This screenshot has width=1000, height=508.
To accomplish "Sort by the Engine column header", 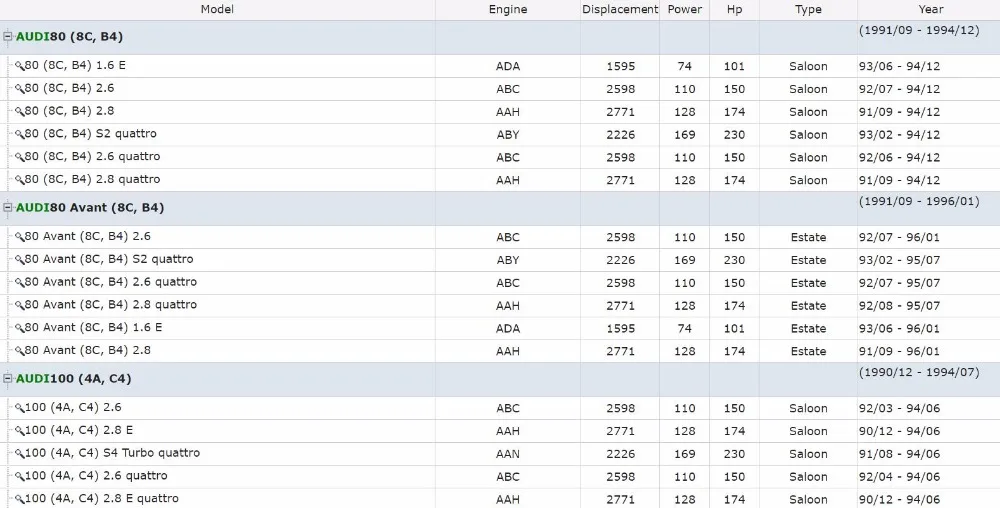I will pyautogui.click(x=508, y=9).
